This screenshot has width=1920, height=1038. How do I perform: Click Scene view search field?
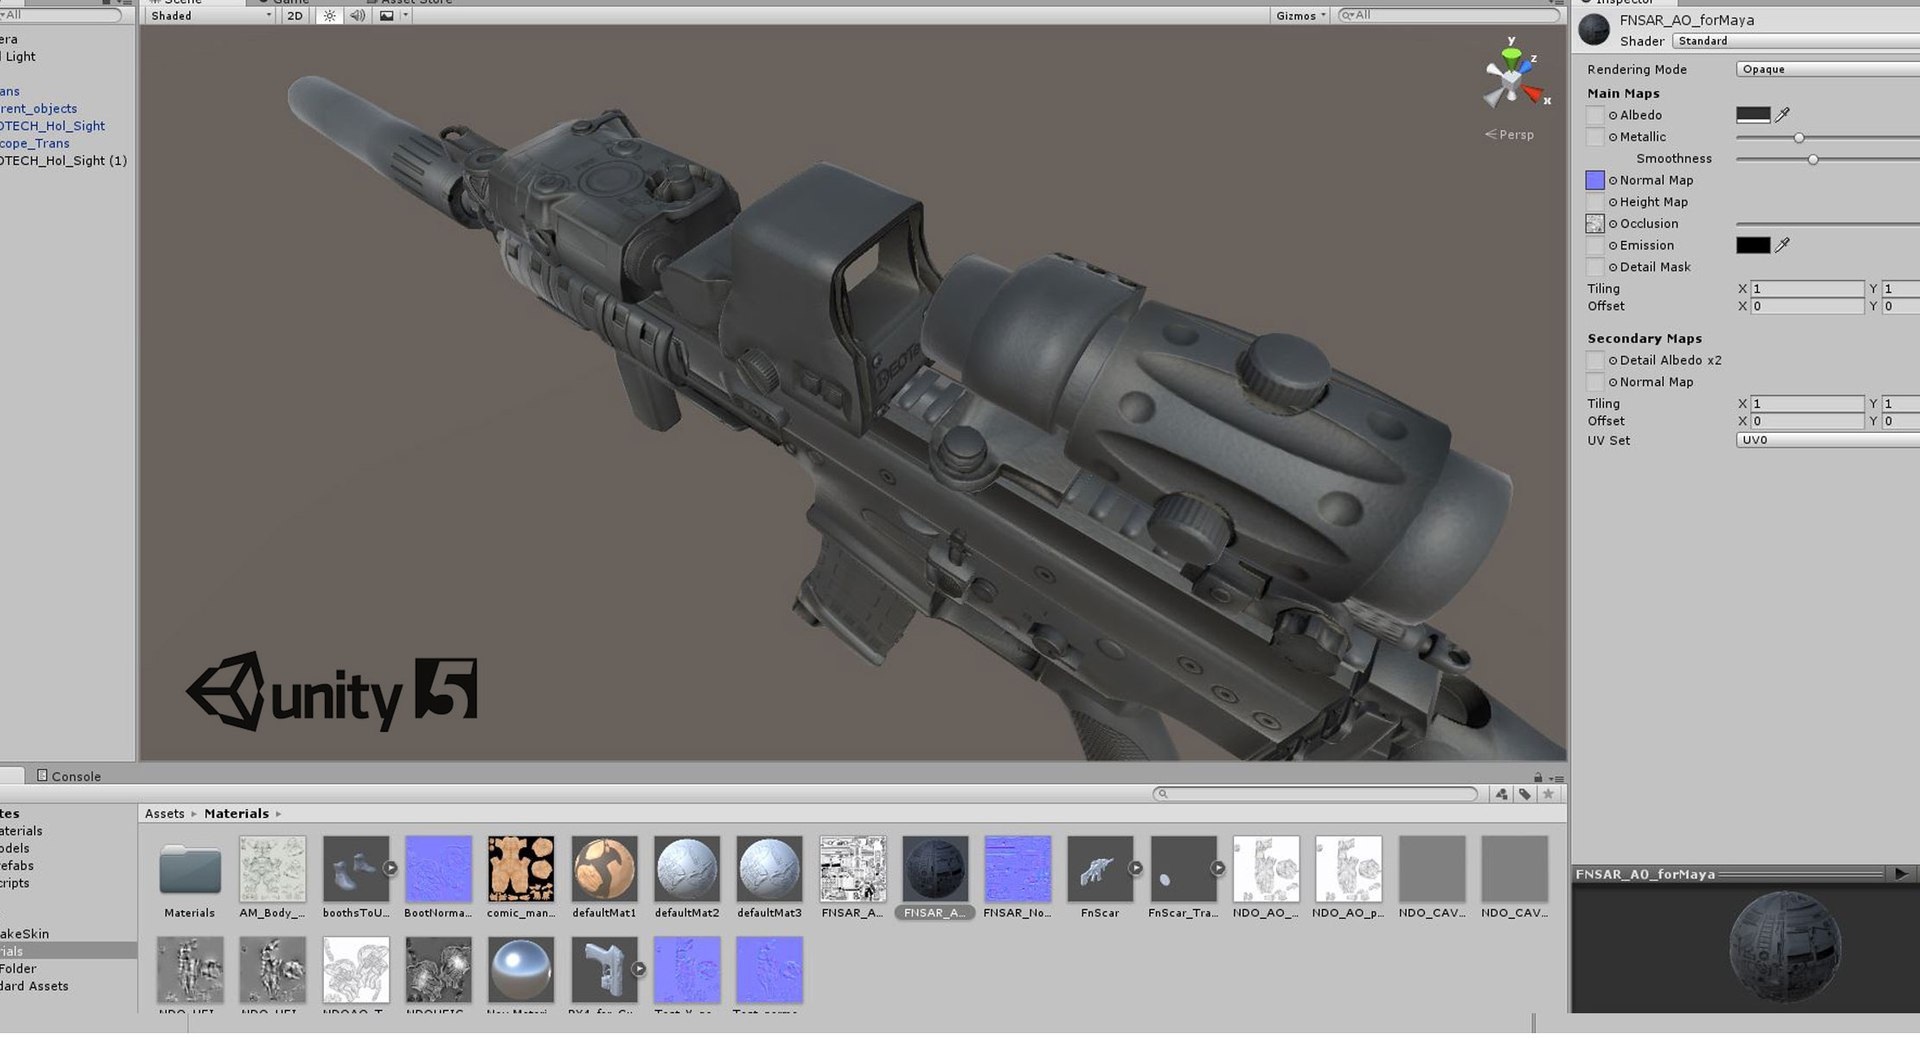(1448, 16)
